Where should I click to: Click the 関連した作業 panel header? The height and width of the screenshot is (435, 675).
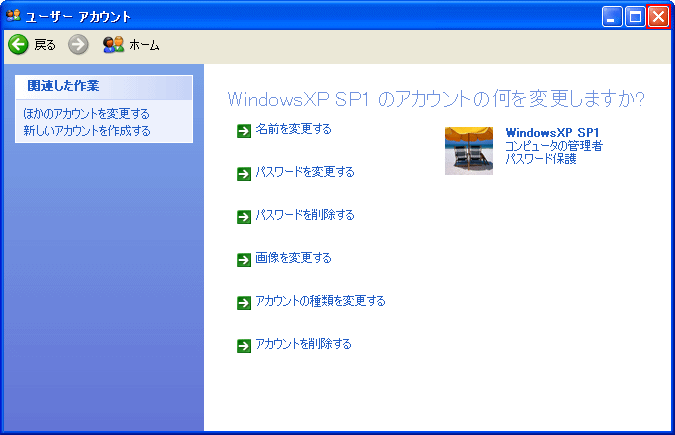[104, 87]
